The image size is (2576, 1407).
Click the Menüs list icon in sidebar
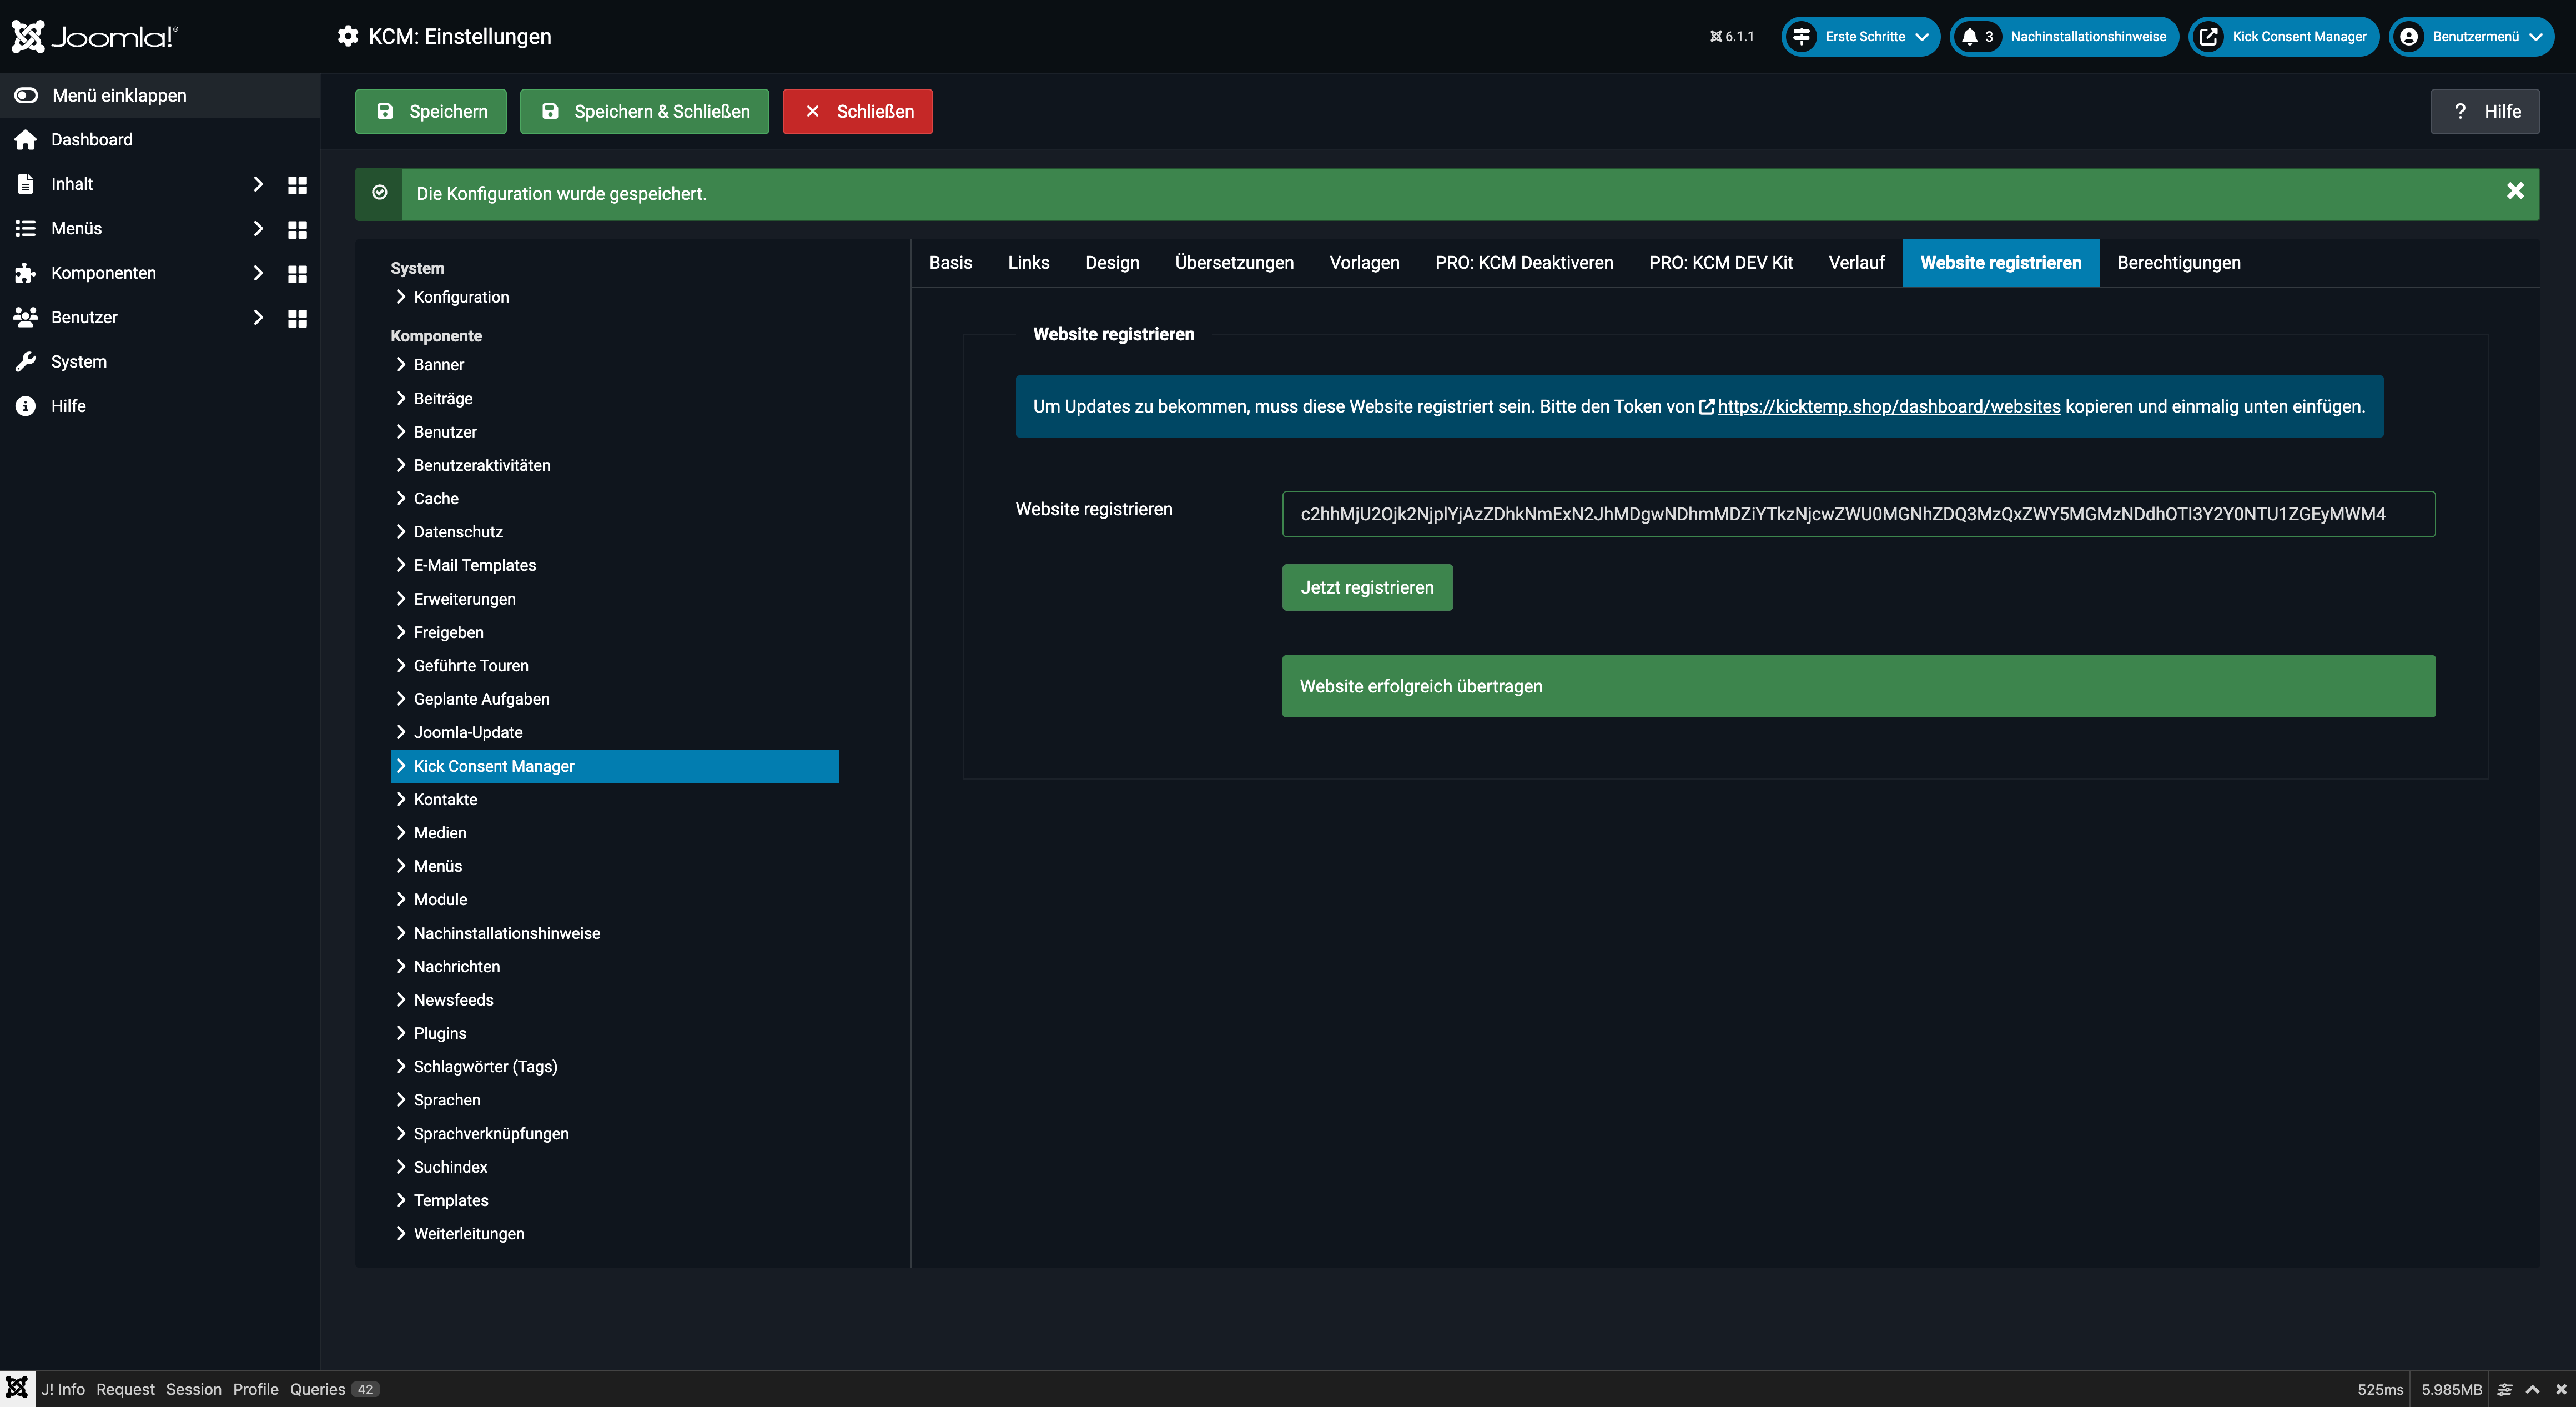coord(26,229)
